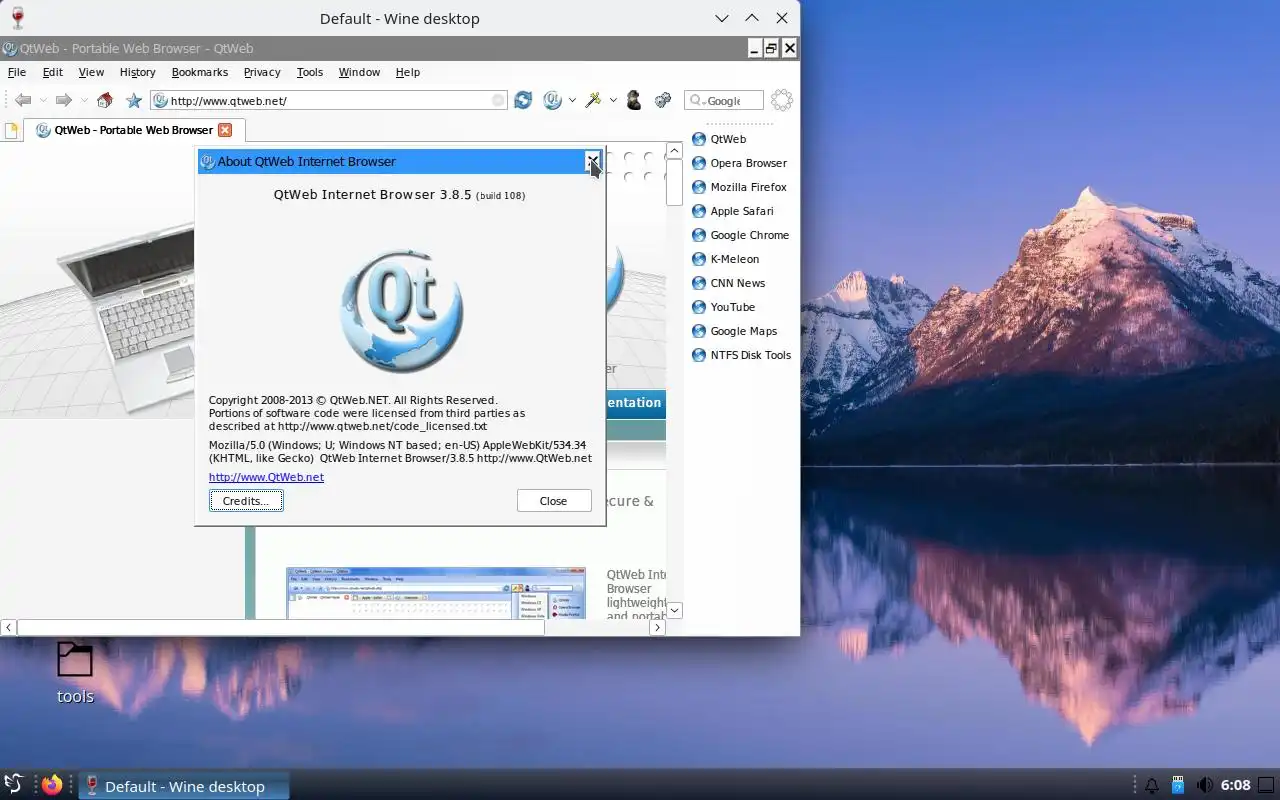Click the volume speaker tray icon
This screenshot has height=800, width=1280.
[x=1205, y=786]
